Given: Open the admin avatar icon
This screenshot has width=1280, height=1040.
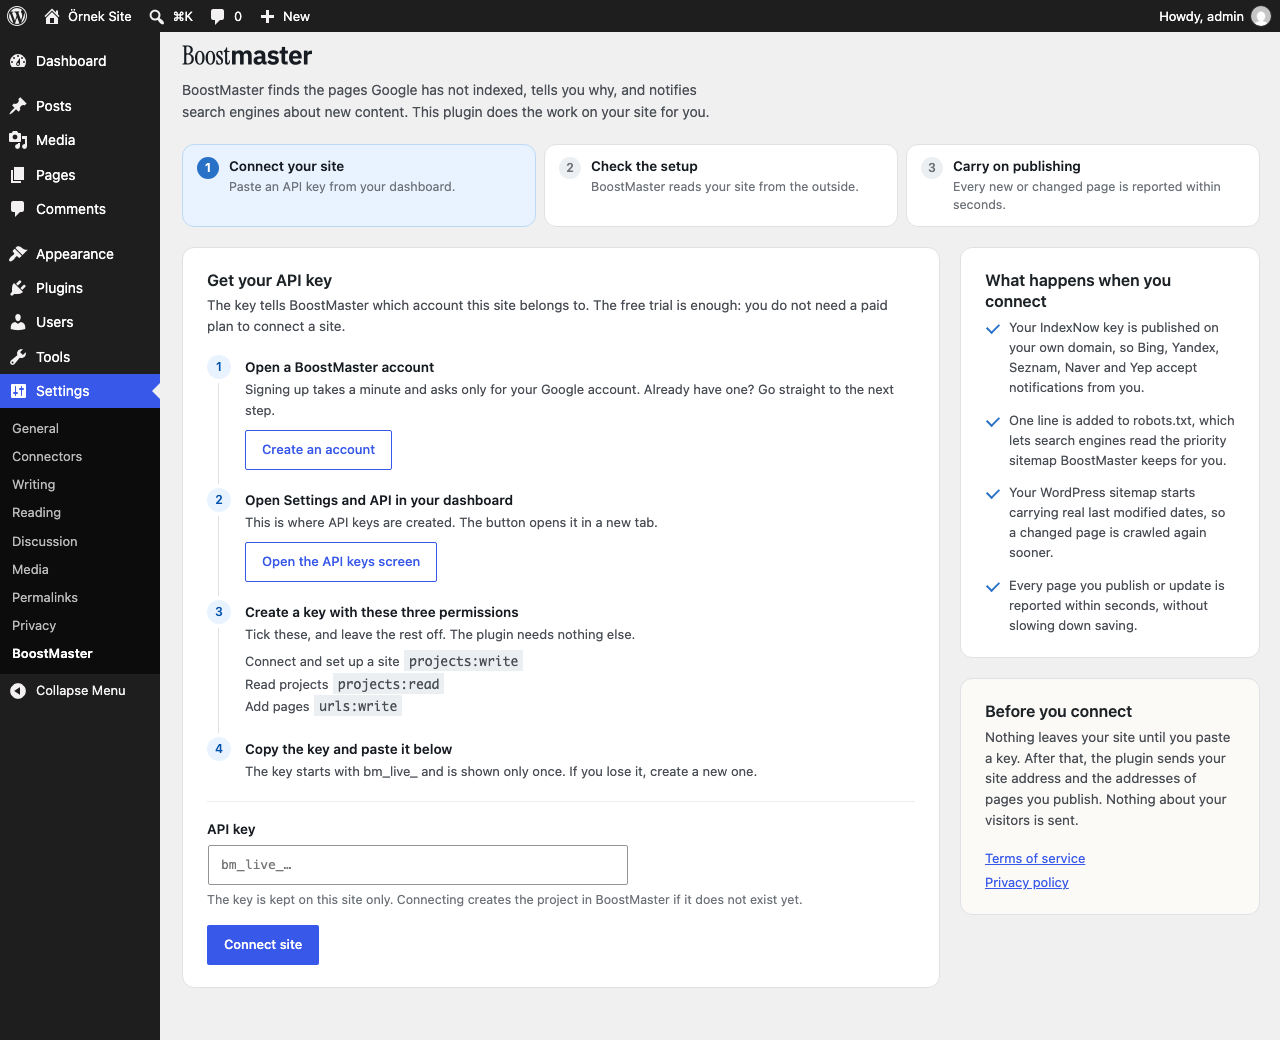Looking at the screenshot, I should coord(1261,16).
